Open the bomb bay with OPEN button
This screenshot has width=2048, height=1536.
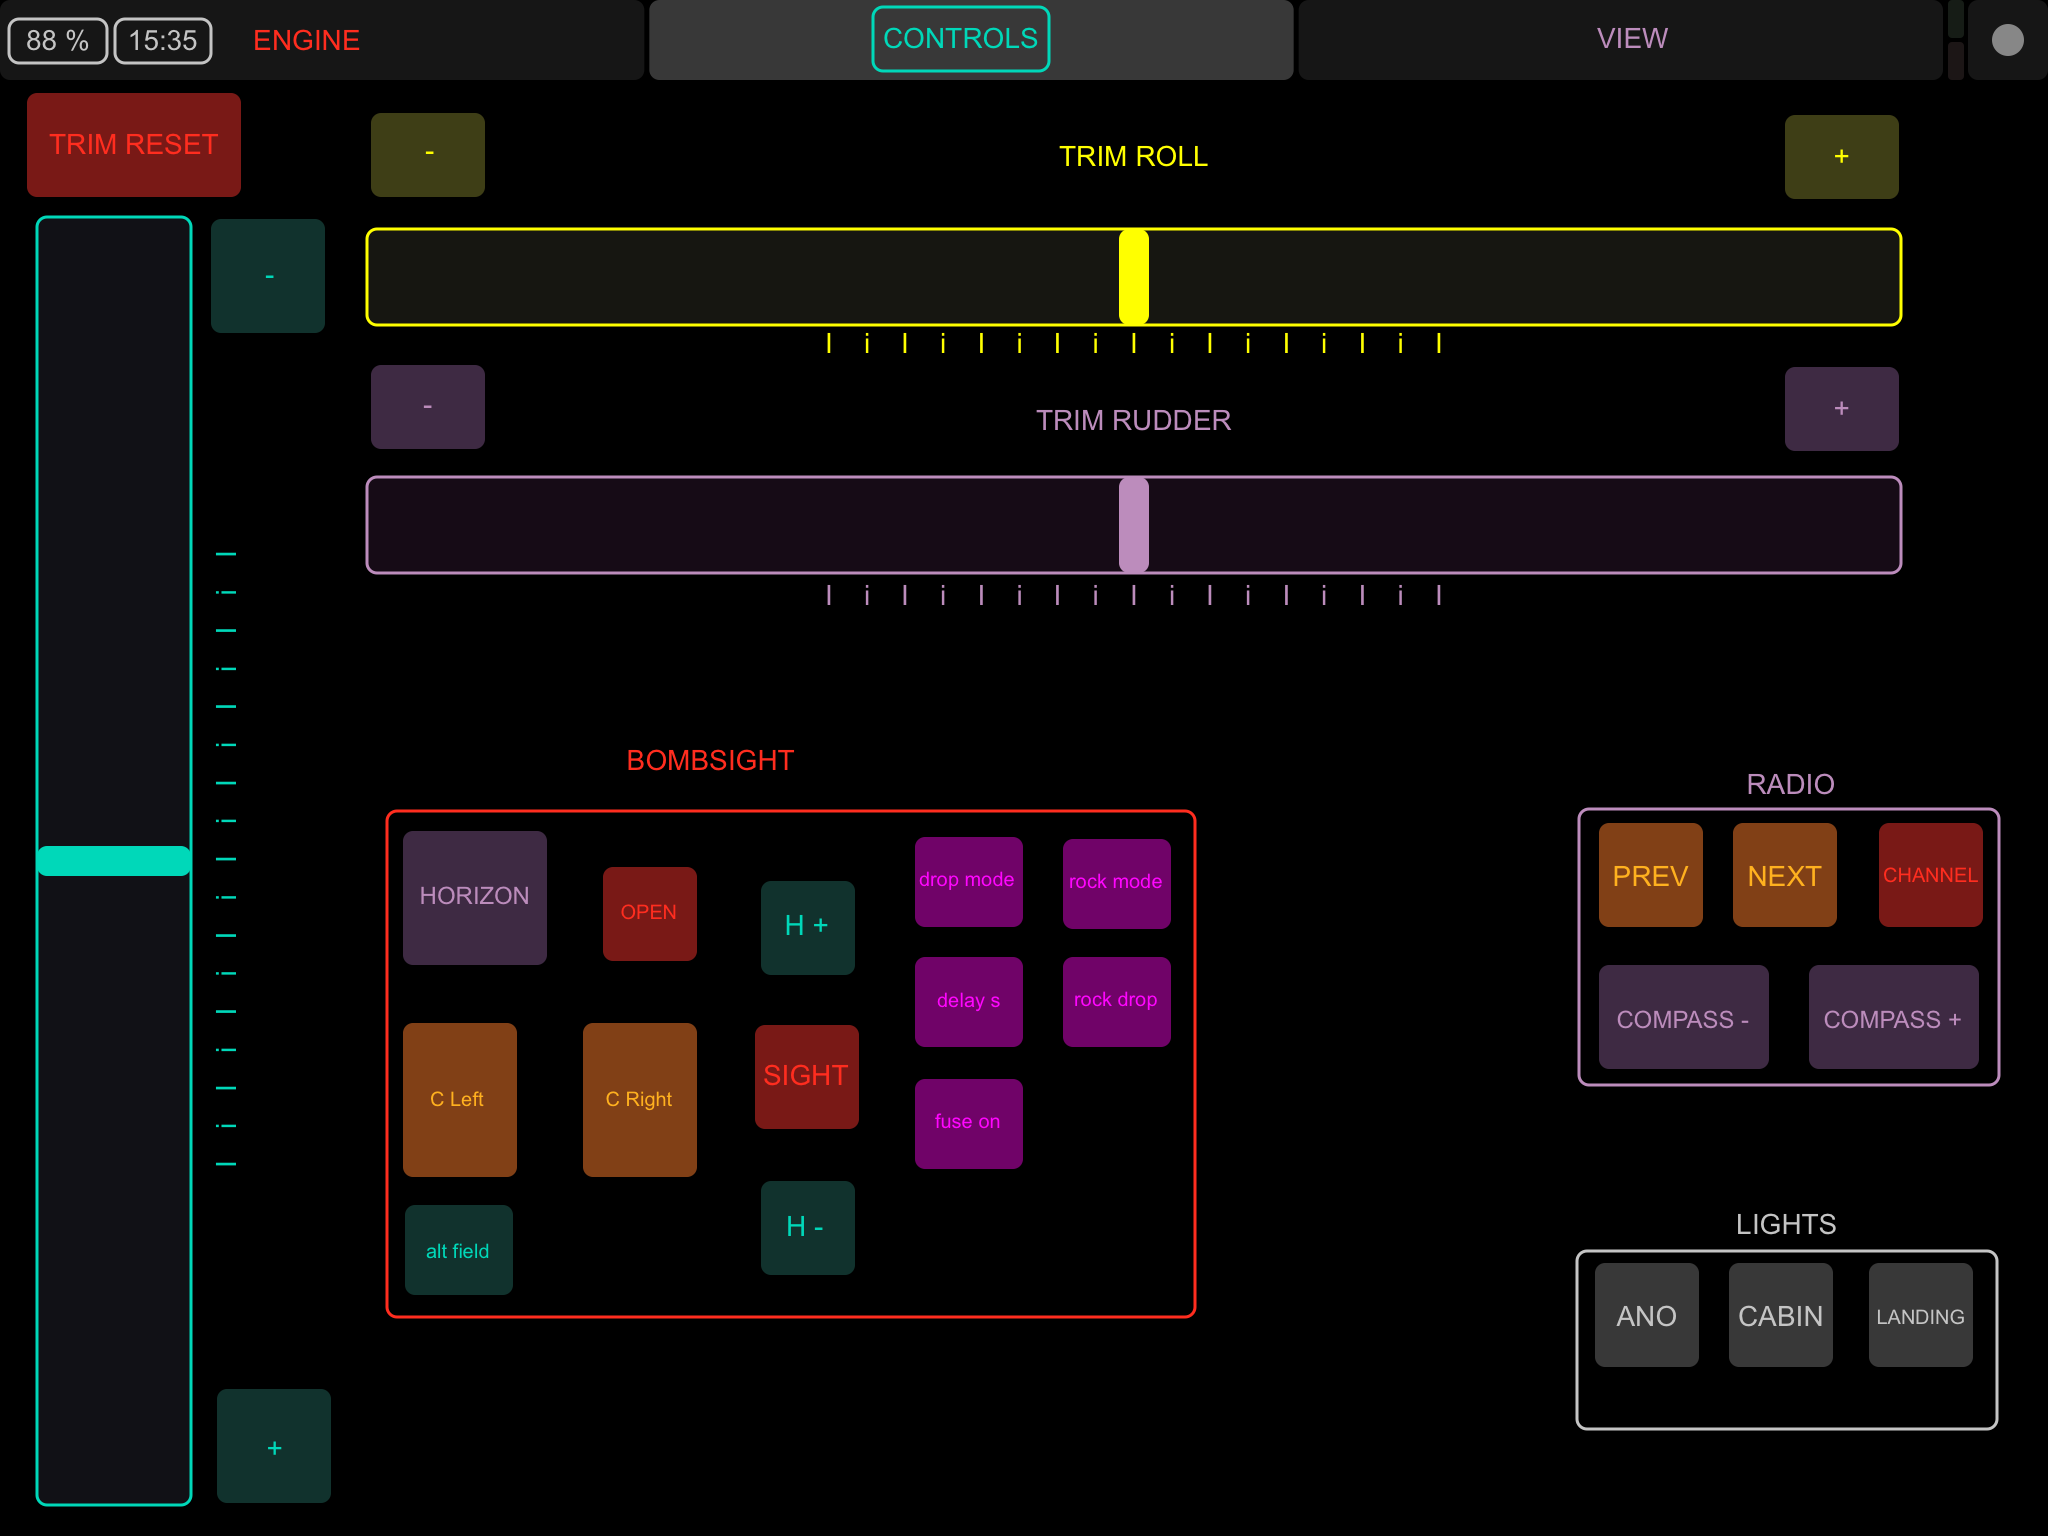coord(649,913)
